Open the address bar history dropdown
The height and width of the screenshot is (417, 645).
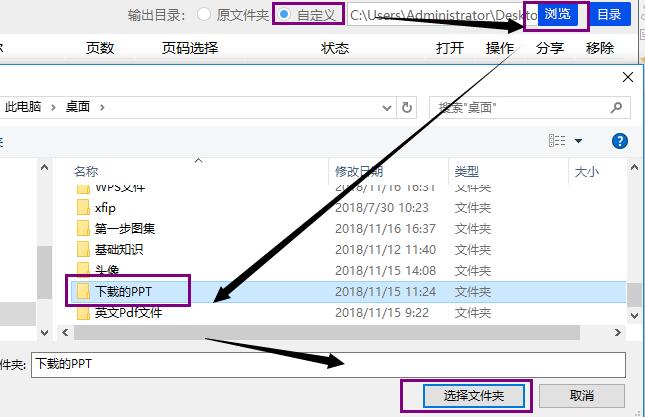click(387, 108)
